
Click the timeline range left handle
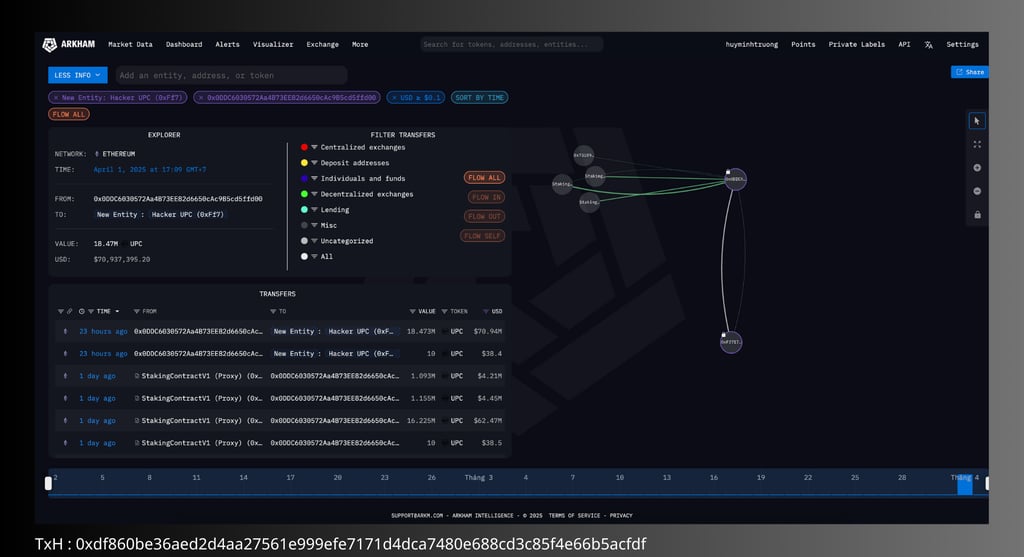[x=48, y=483]
